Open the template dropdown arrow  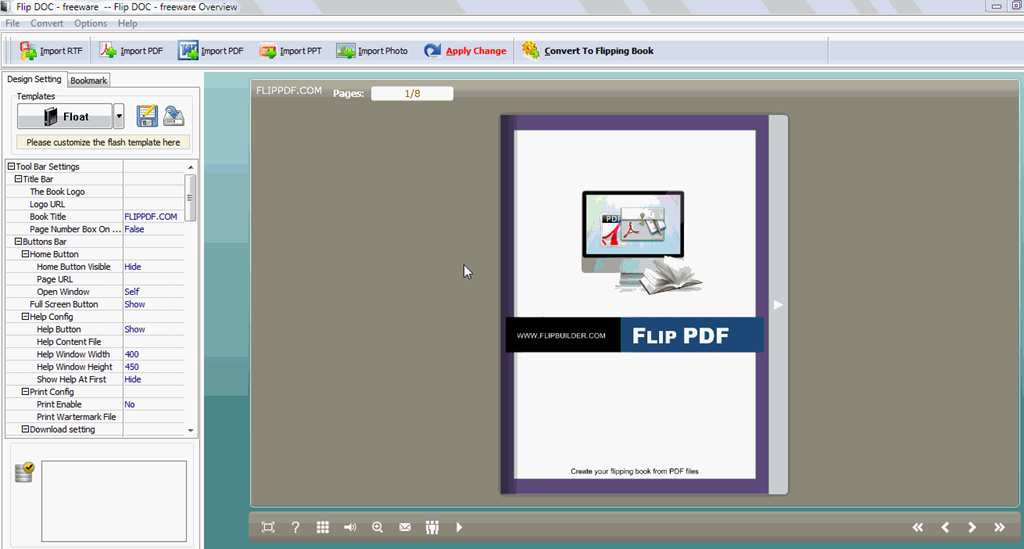[x=119, y=117]
